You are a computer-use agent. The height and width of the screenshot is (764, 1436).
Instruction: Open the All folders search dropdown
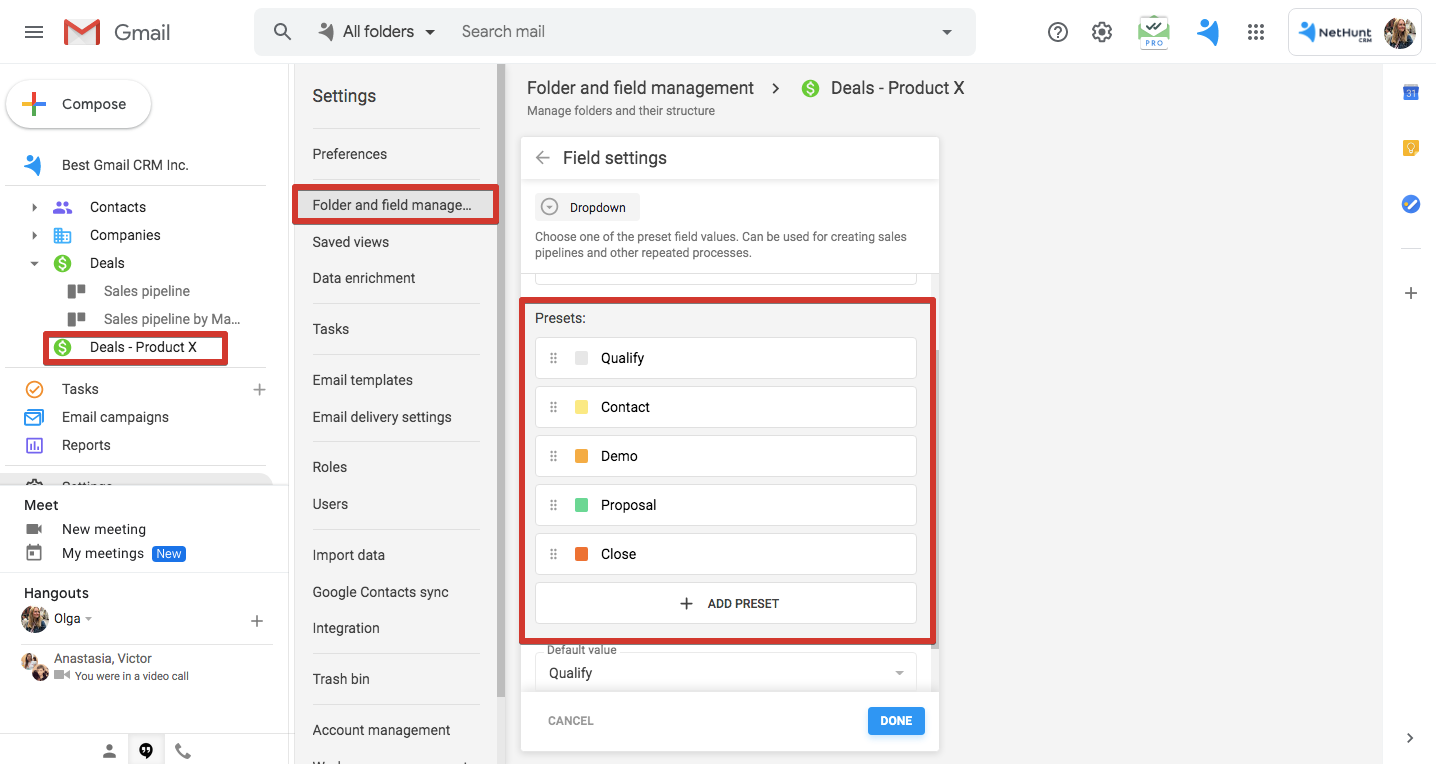[x=378, y=32]
